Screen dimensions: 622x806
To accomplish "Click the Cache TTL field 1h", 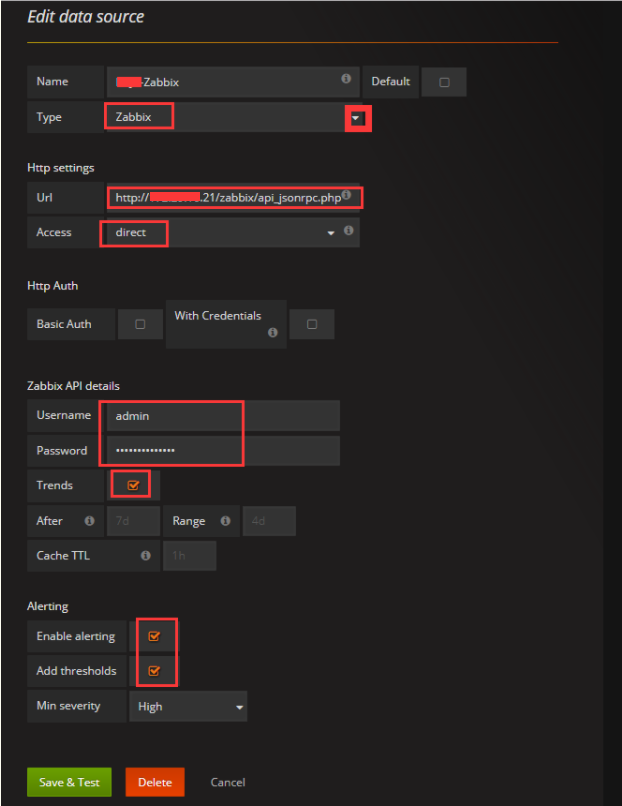I will tap(189, 556).
